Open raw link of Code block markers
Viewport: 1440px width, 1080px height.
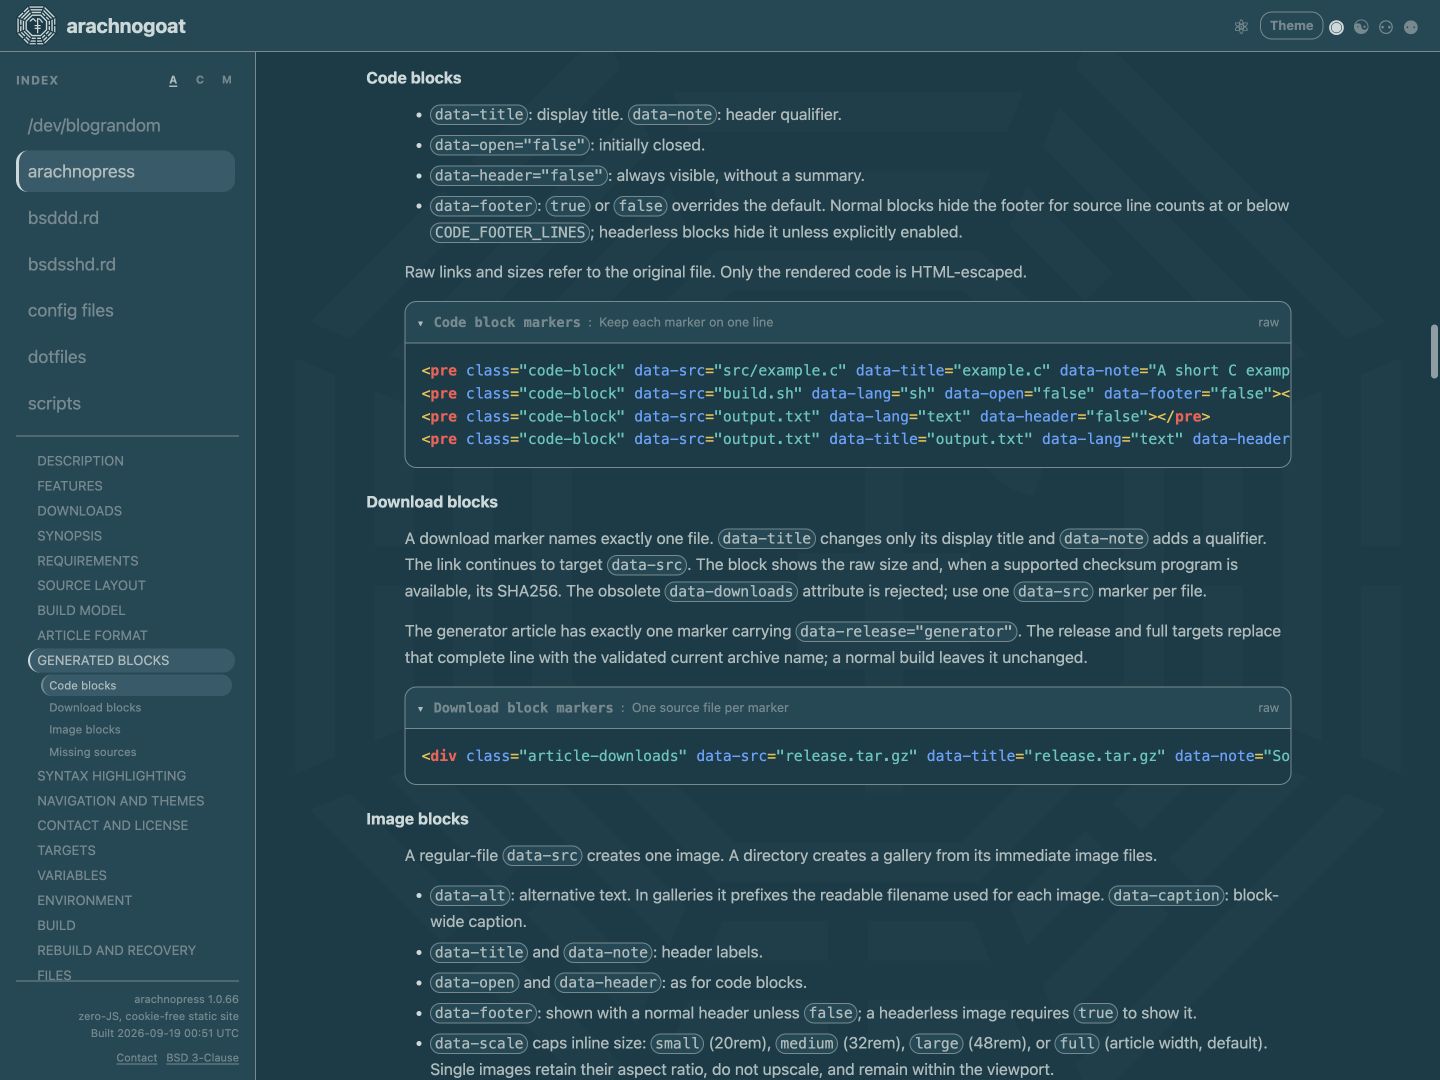click(x=1268, y=323)
